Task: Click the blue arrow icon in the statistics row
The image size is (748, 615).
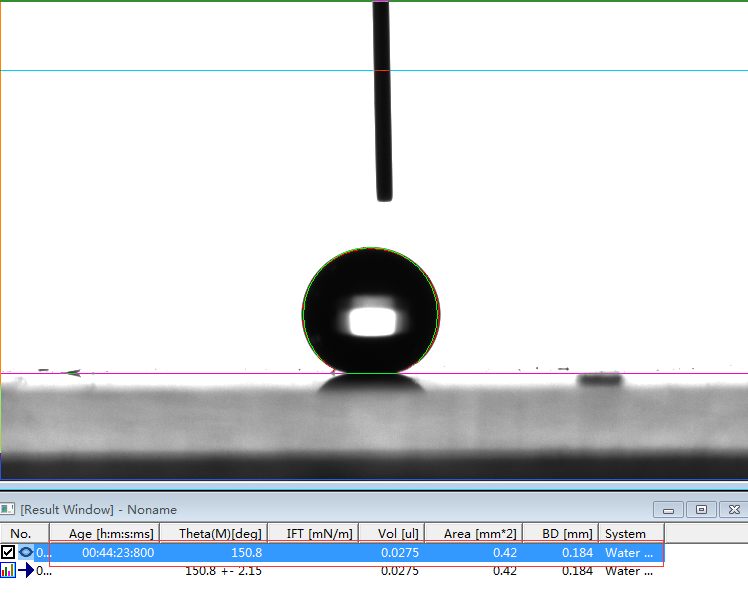Action: click(26, 571)
